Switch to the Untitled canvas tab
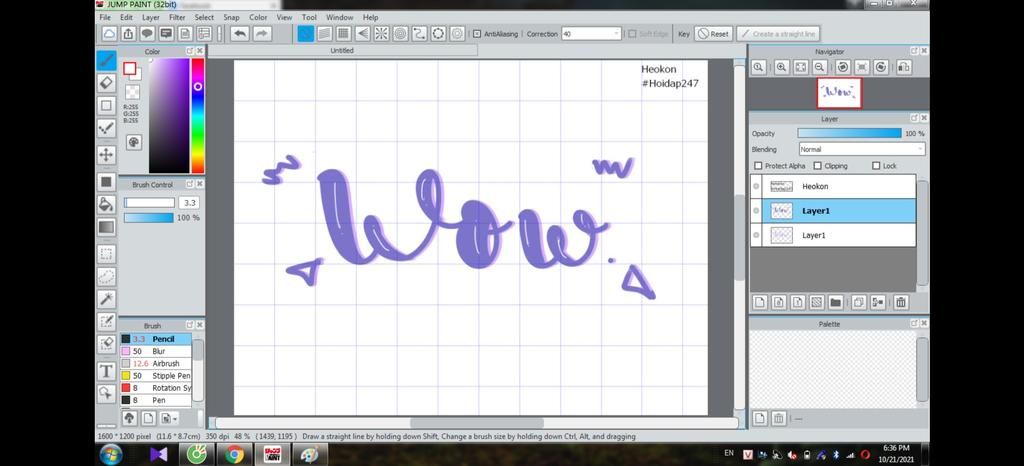Viewport: 1024px width, 466px height. pyautogui.click(x=342, y=50)
